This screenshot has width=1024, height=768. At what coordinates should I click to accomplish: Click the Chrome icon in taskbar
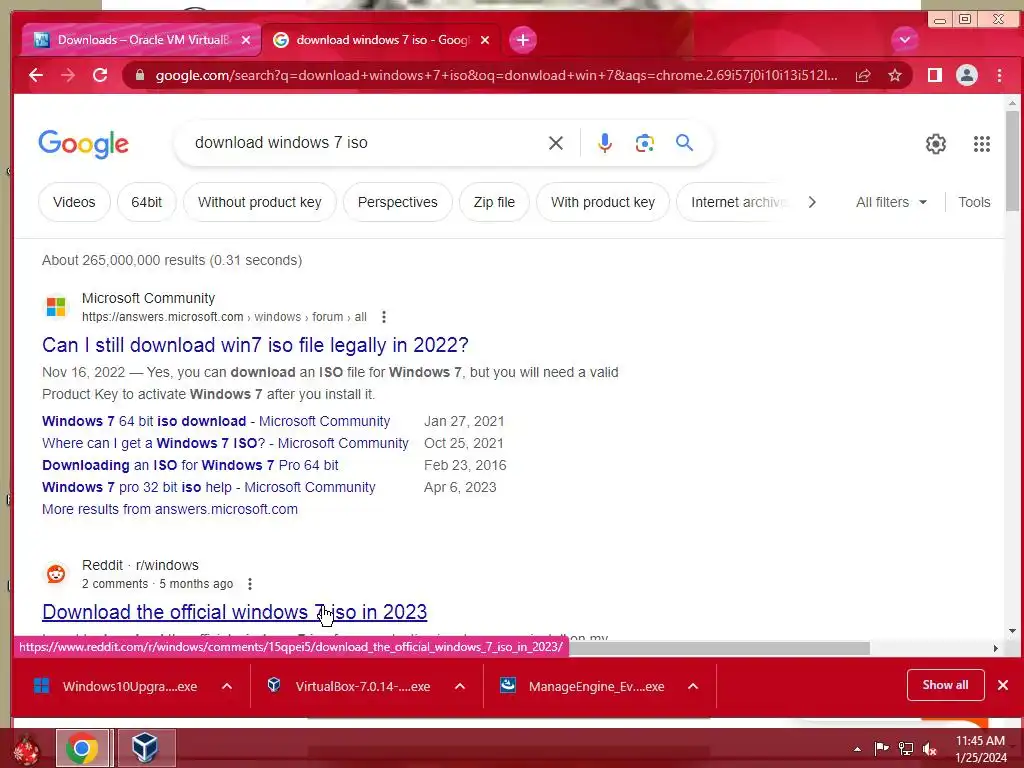tap(82, 748)
